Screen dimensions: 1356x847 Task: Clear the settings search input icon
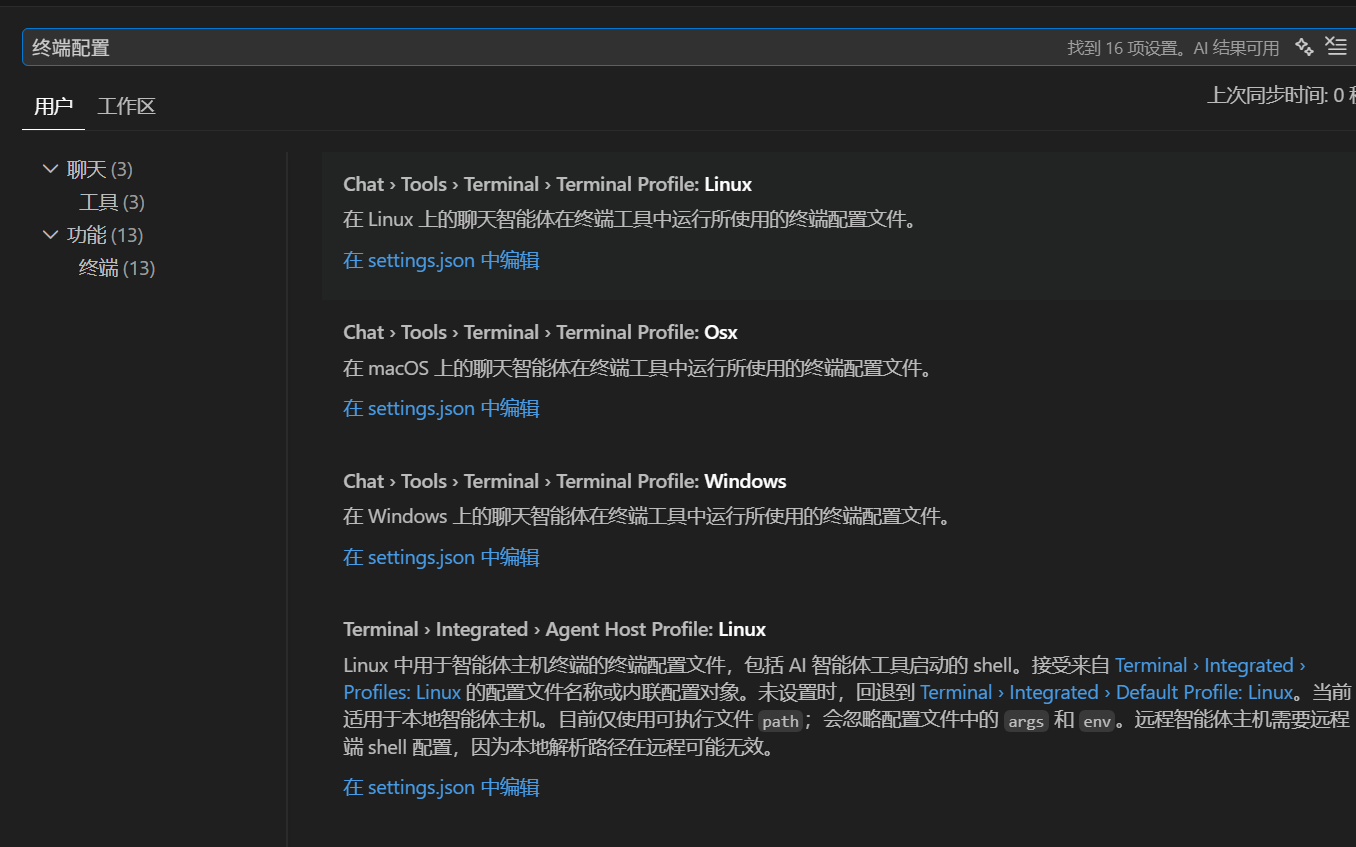coord(1336,45)
